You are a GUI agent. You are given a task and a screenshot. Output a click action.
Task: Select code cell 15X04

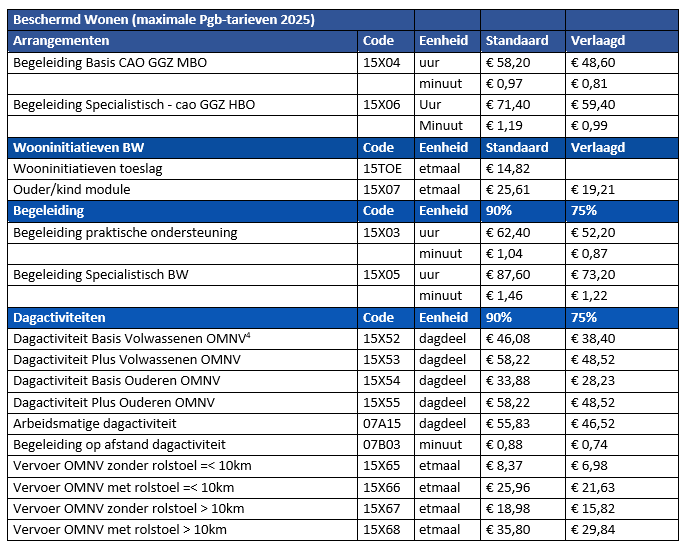pyautogui.click(x=381, y=62)
